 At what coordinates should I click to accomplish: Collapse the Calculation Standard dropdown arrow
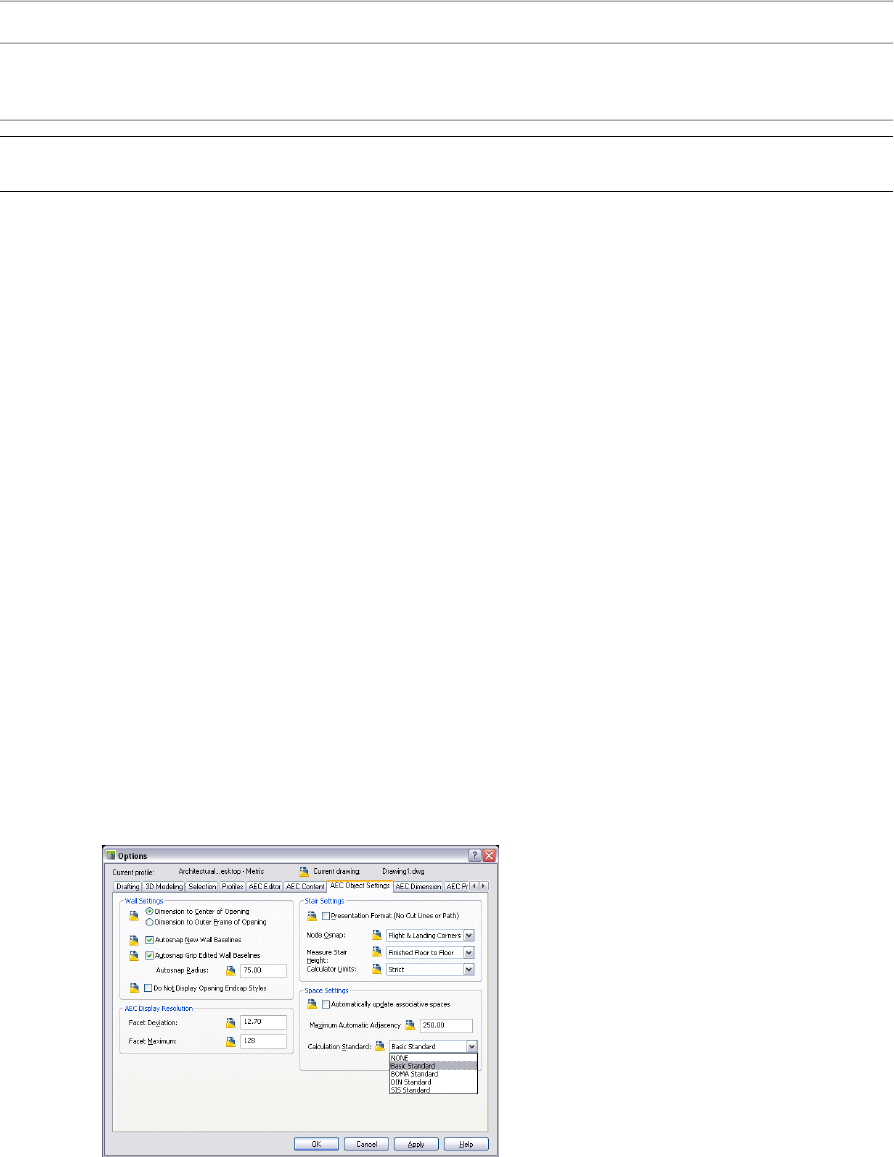click(x=471, y=1046)
